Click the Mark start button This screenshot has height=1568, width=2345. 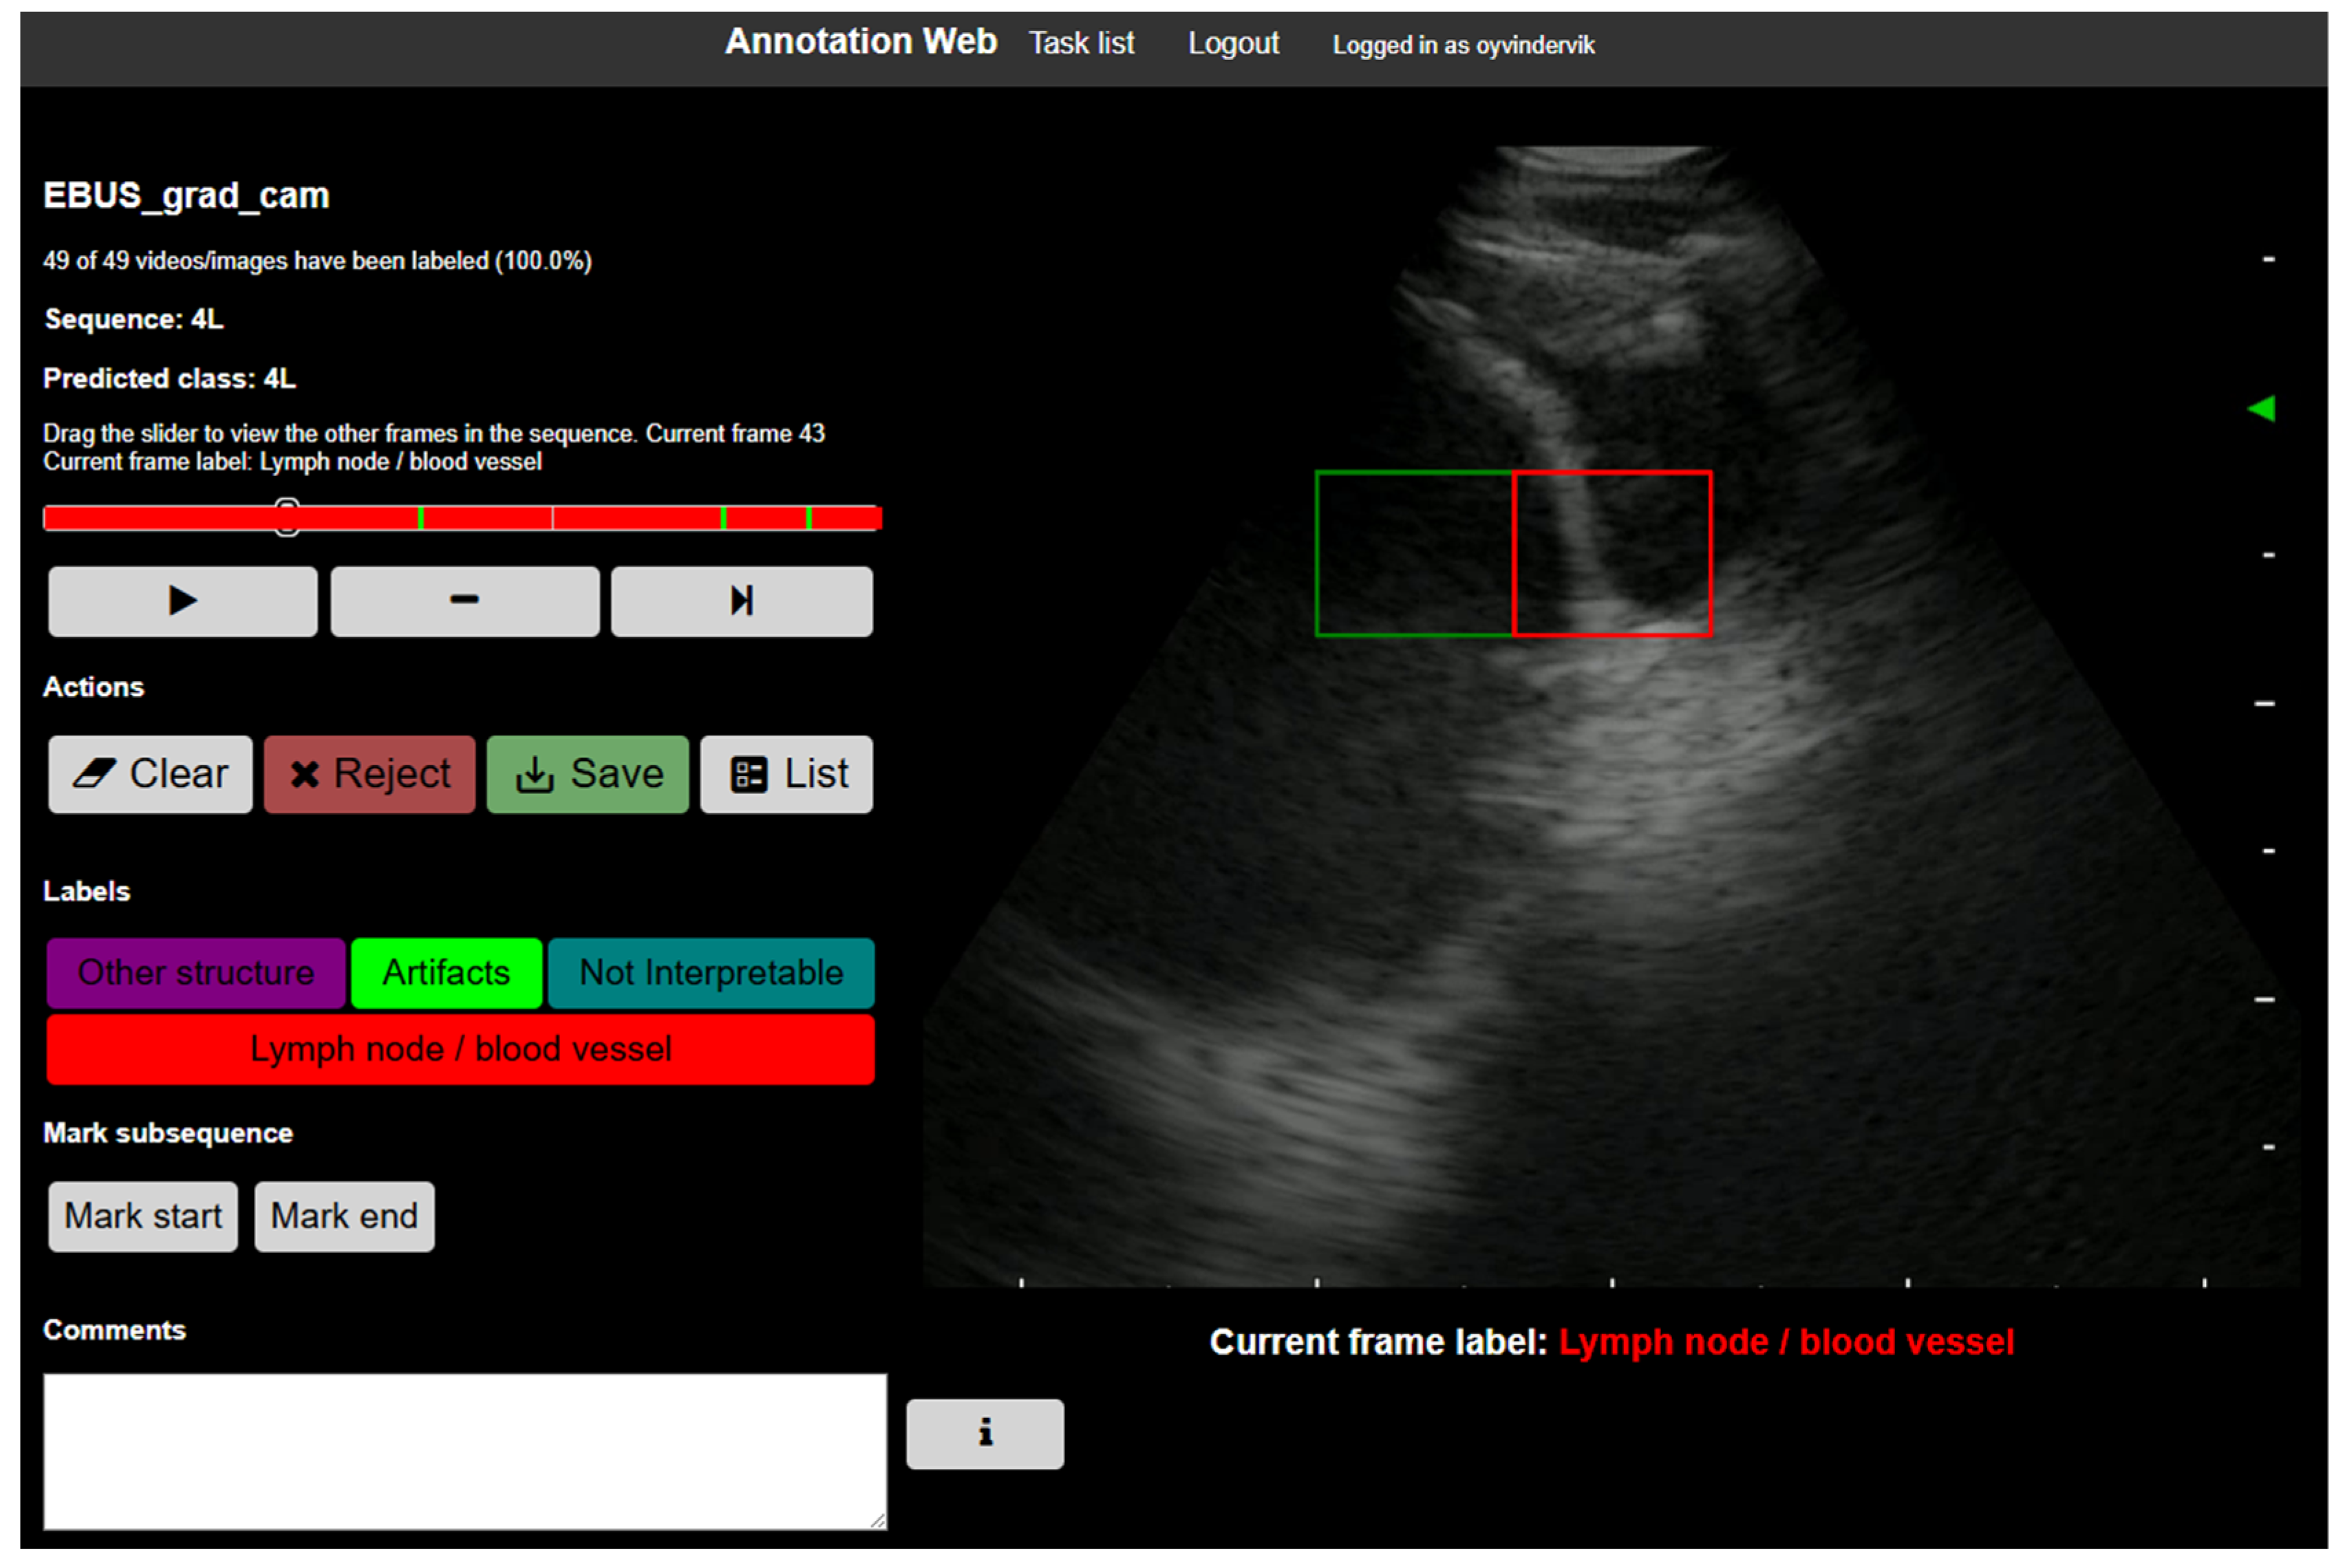(x=143, y=1216)
